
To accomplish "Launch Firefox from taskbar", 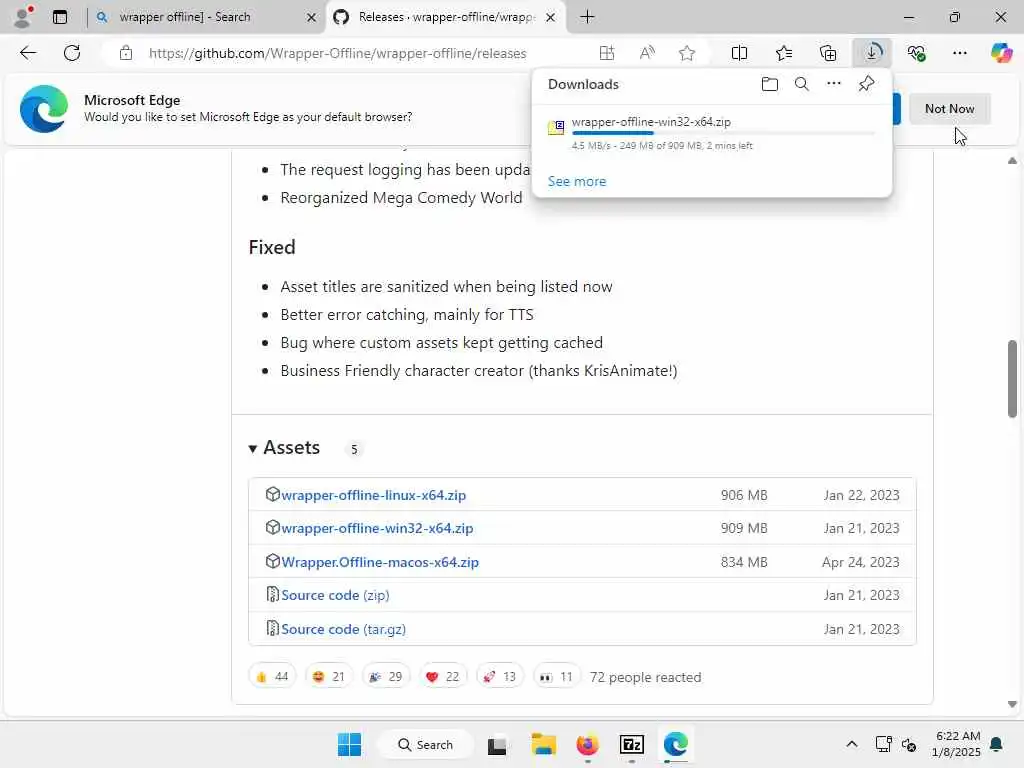I will 587,744.
